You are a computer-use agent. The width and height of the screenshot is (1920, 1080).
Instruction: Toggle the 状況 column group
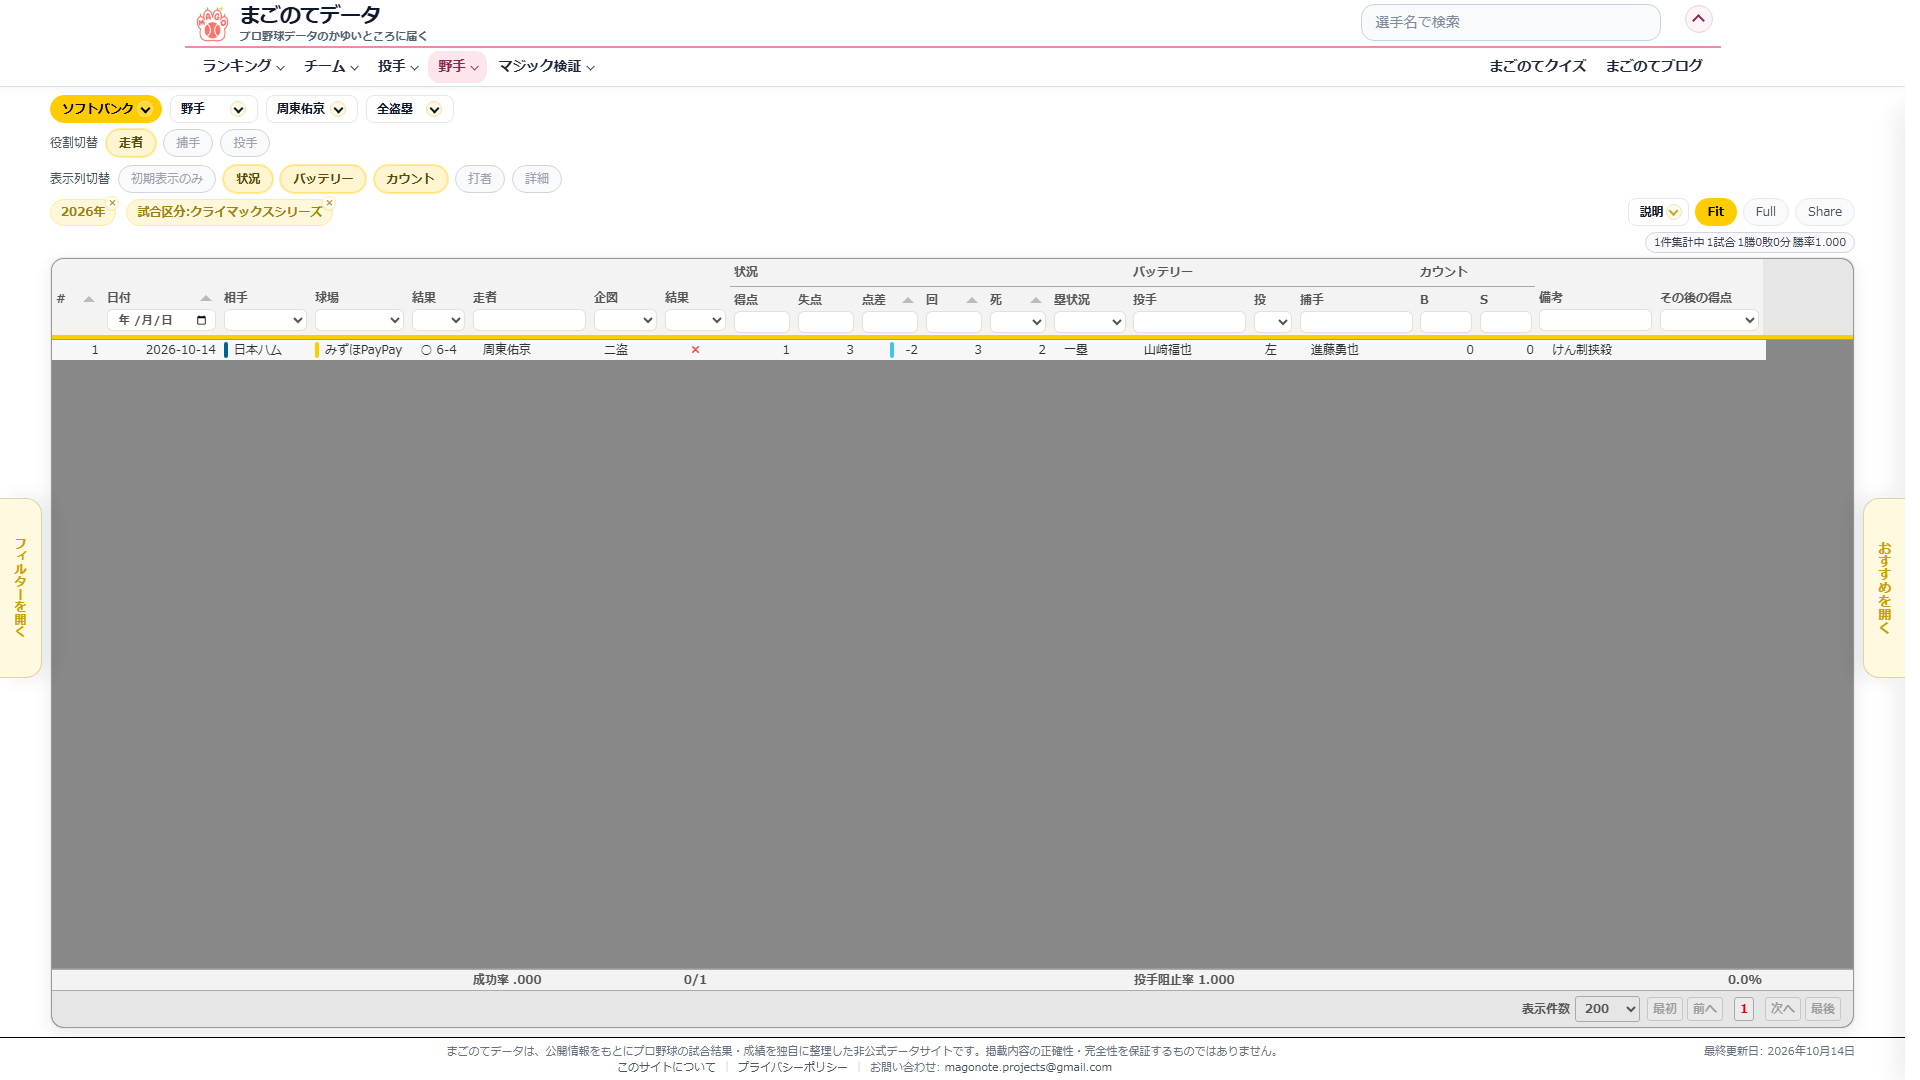[x=248, y=179]
